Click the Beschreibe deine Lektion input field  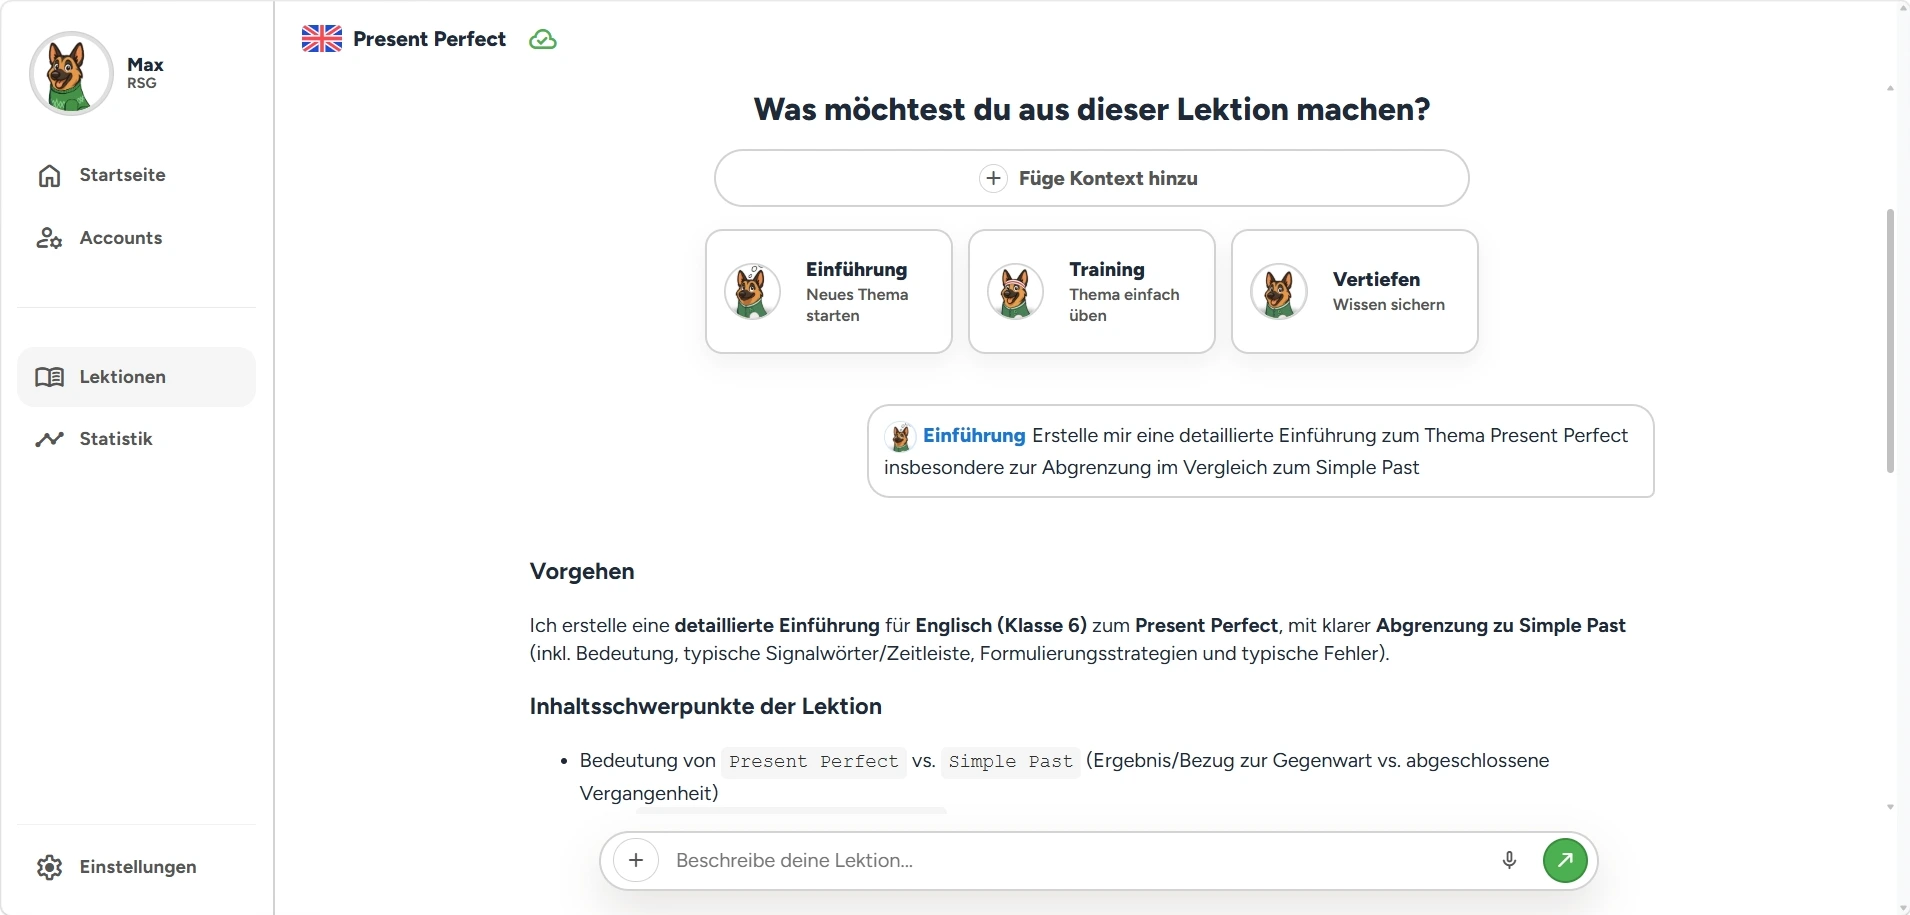[x=1078, y=860]
